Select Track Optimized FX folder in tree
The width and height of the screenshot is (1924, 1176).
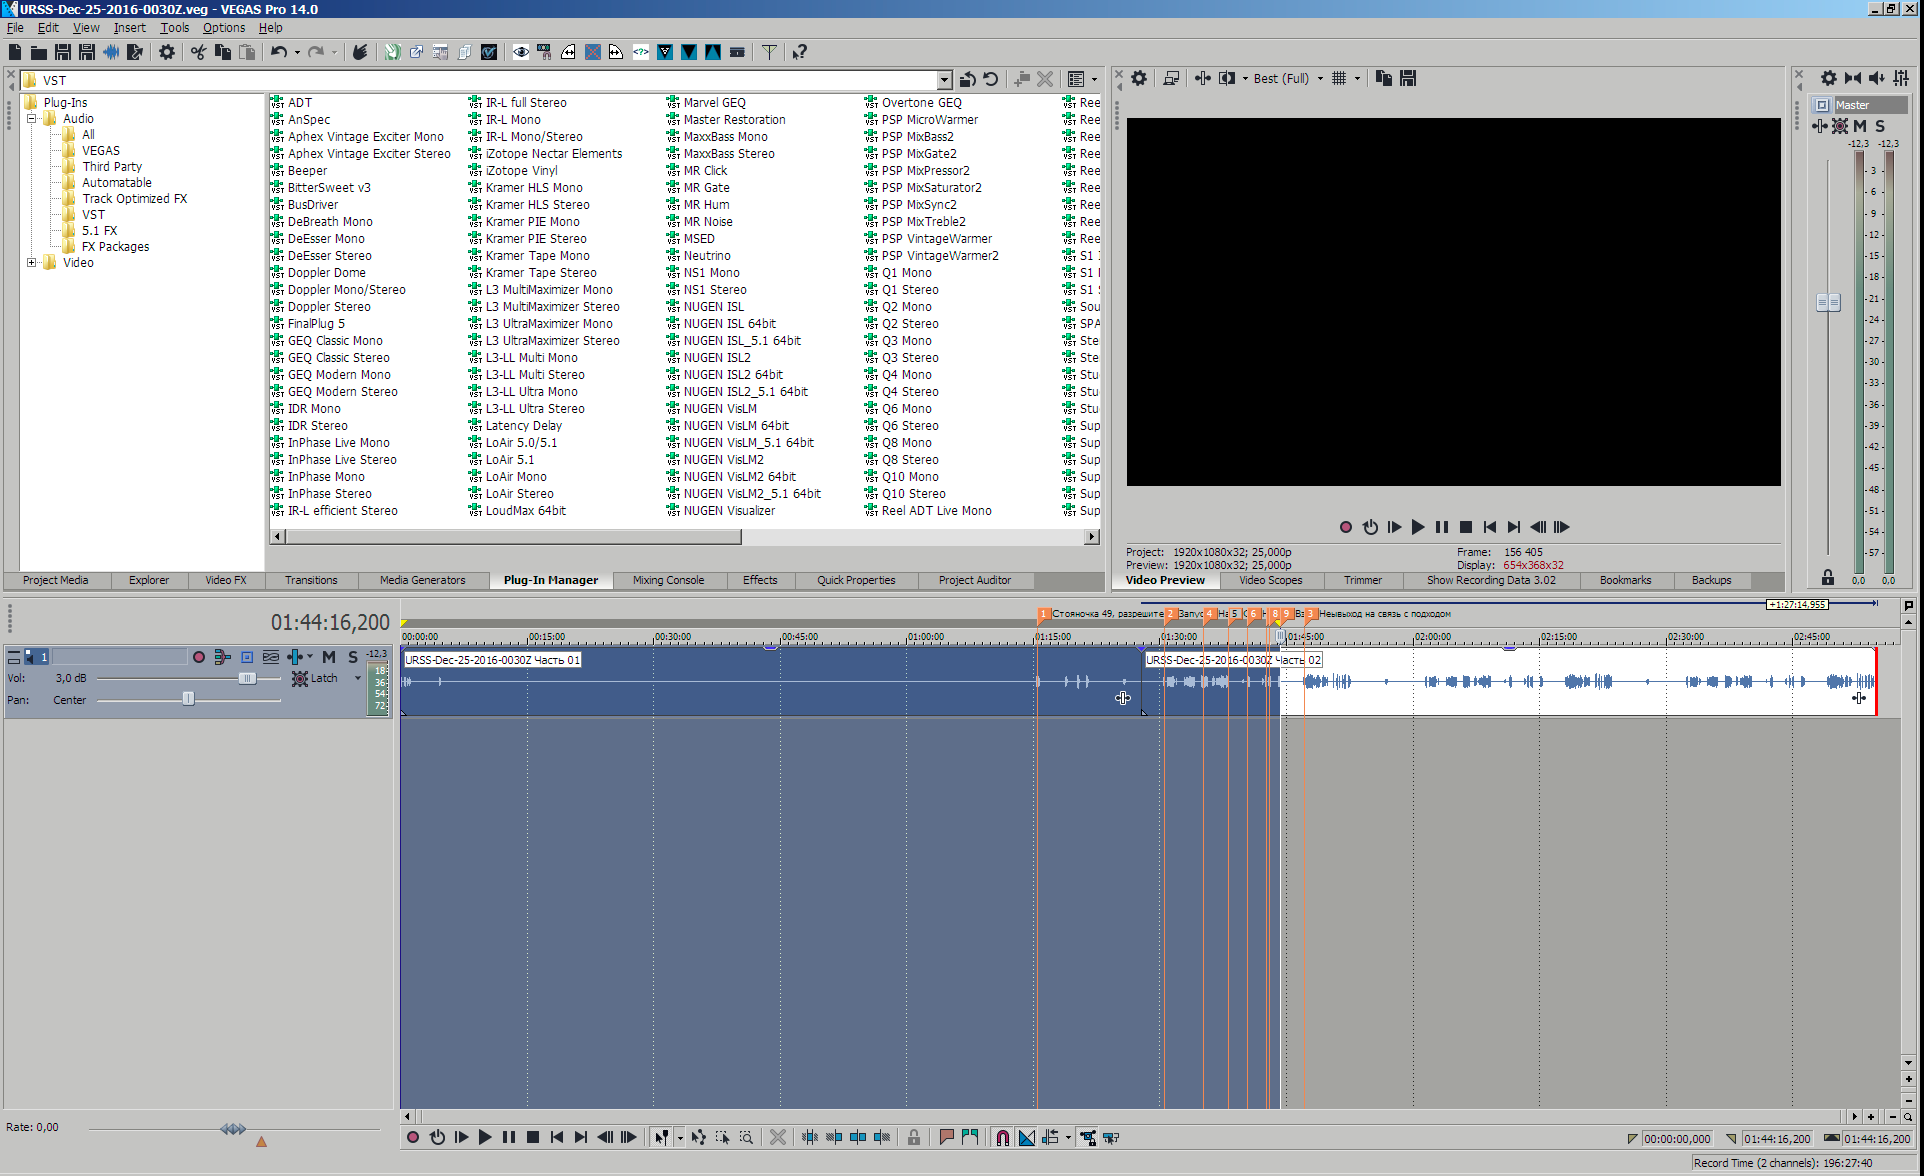click(x=134, y=199)
